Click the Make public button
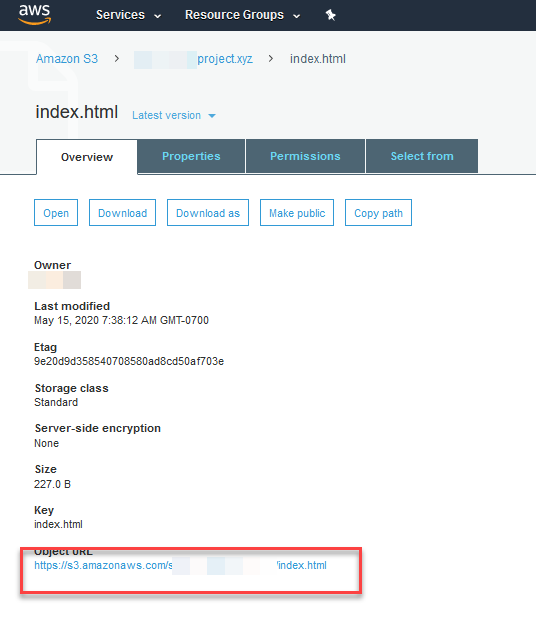 [x=297, y=213]
